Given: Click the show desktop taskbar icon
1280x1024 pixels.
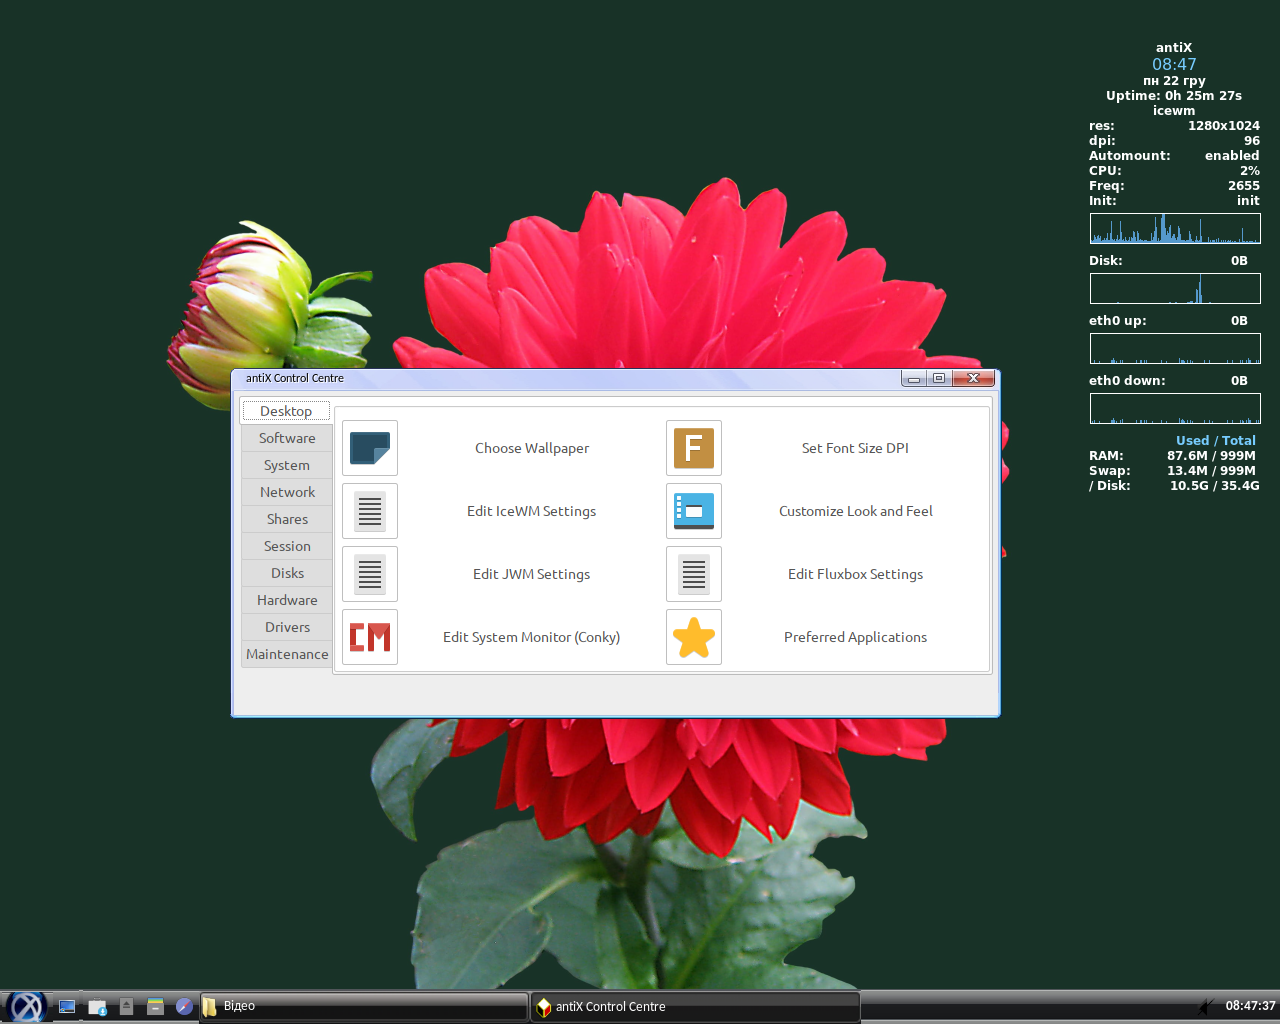Looking at the screenshot, I should [67, 1006].
